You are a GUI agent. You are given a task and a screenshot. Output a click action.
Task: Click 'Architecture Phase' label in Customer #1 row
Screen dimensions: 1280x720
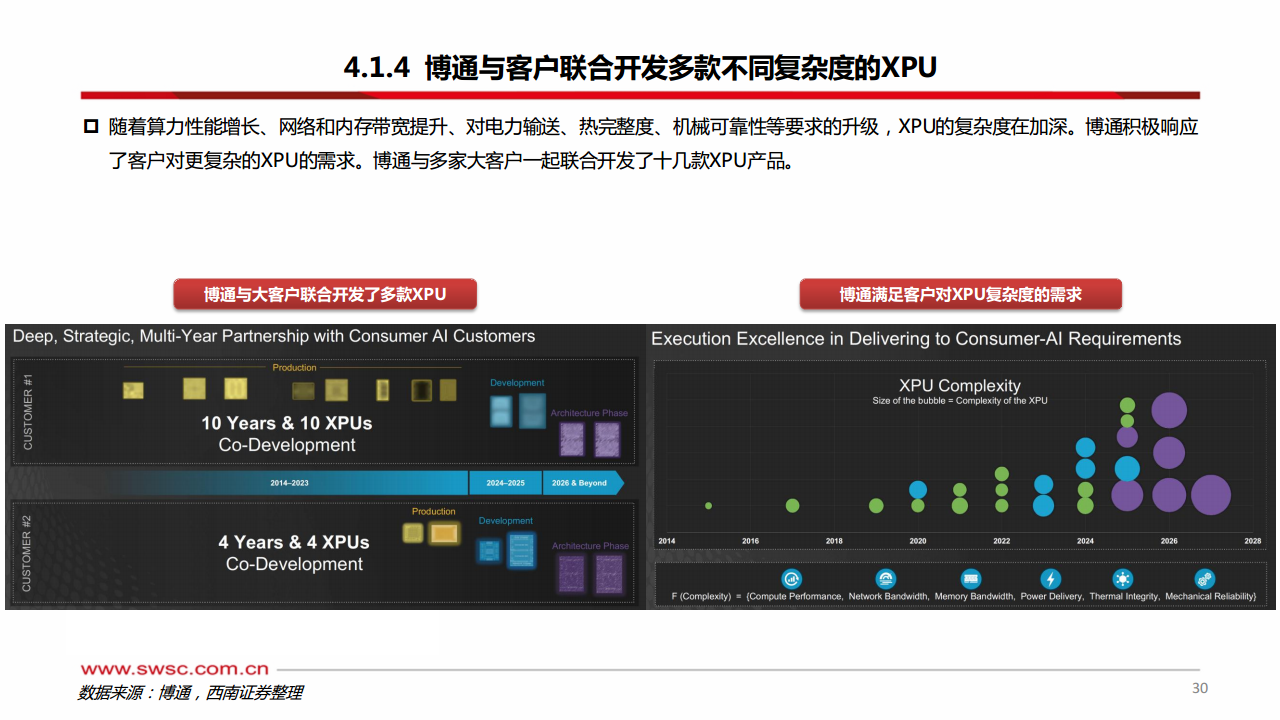[589, 413]
